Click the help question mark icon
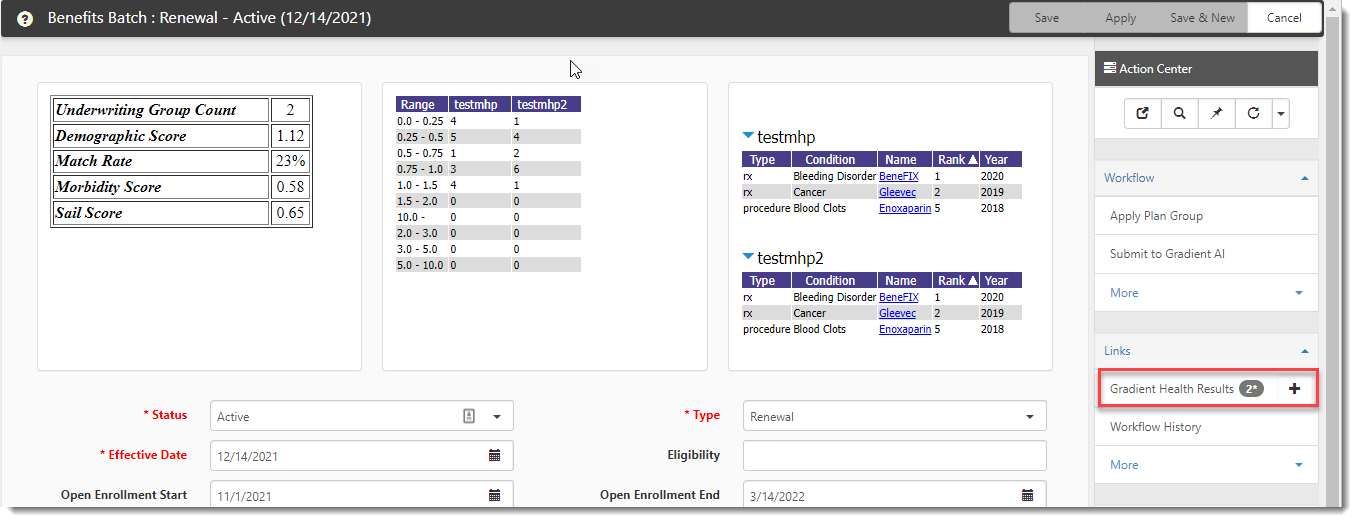The image size is (1357, 522). coord(25,19)
